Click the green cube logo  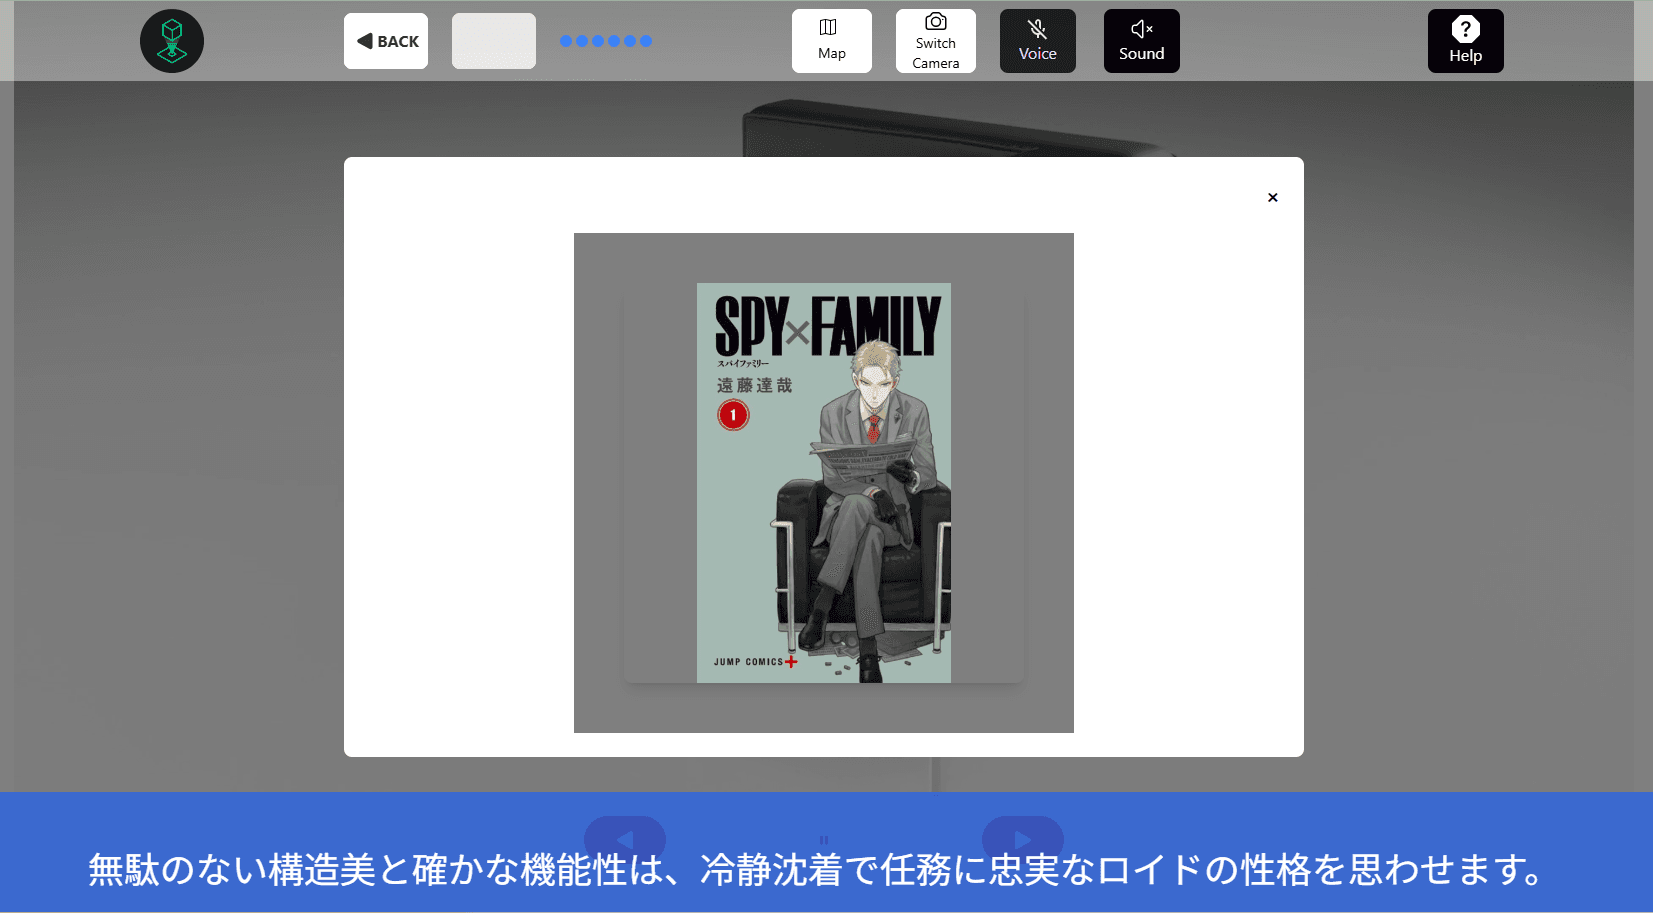(171, 41)
